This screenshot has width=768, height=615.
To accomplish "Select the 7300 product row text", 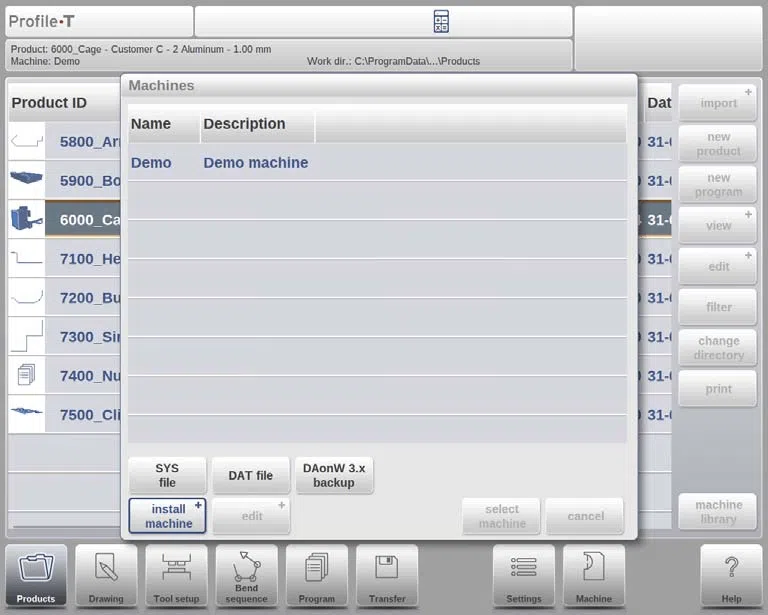I will pos(90,337).
